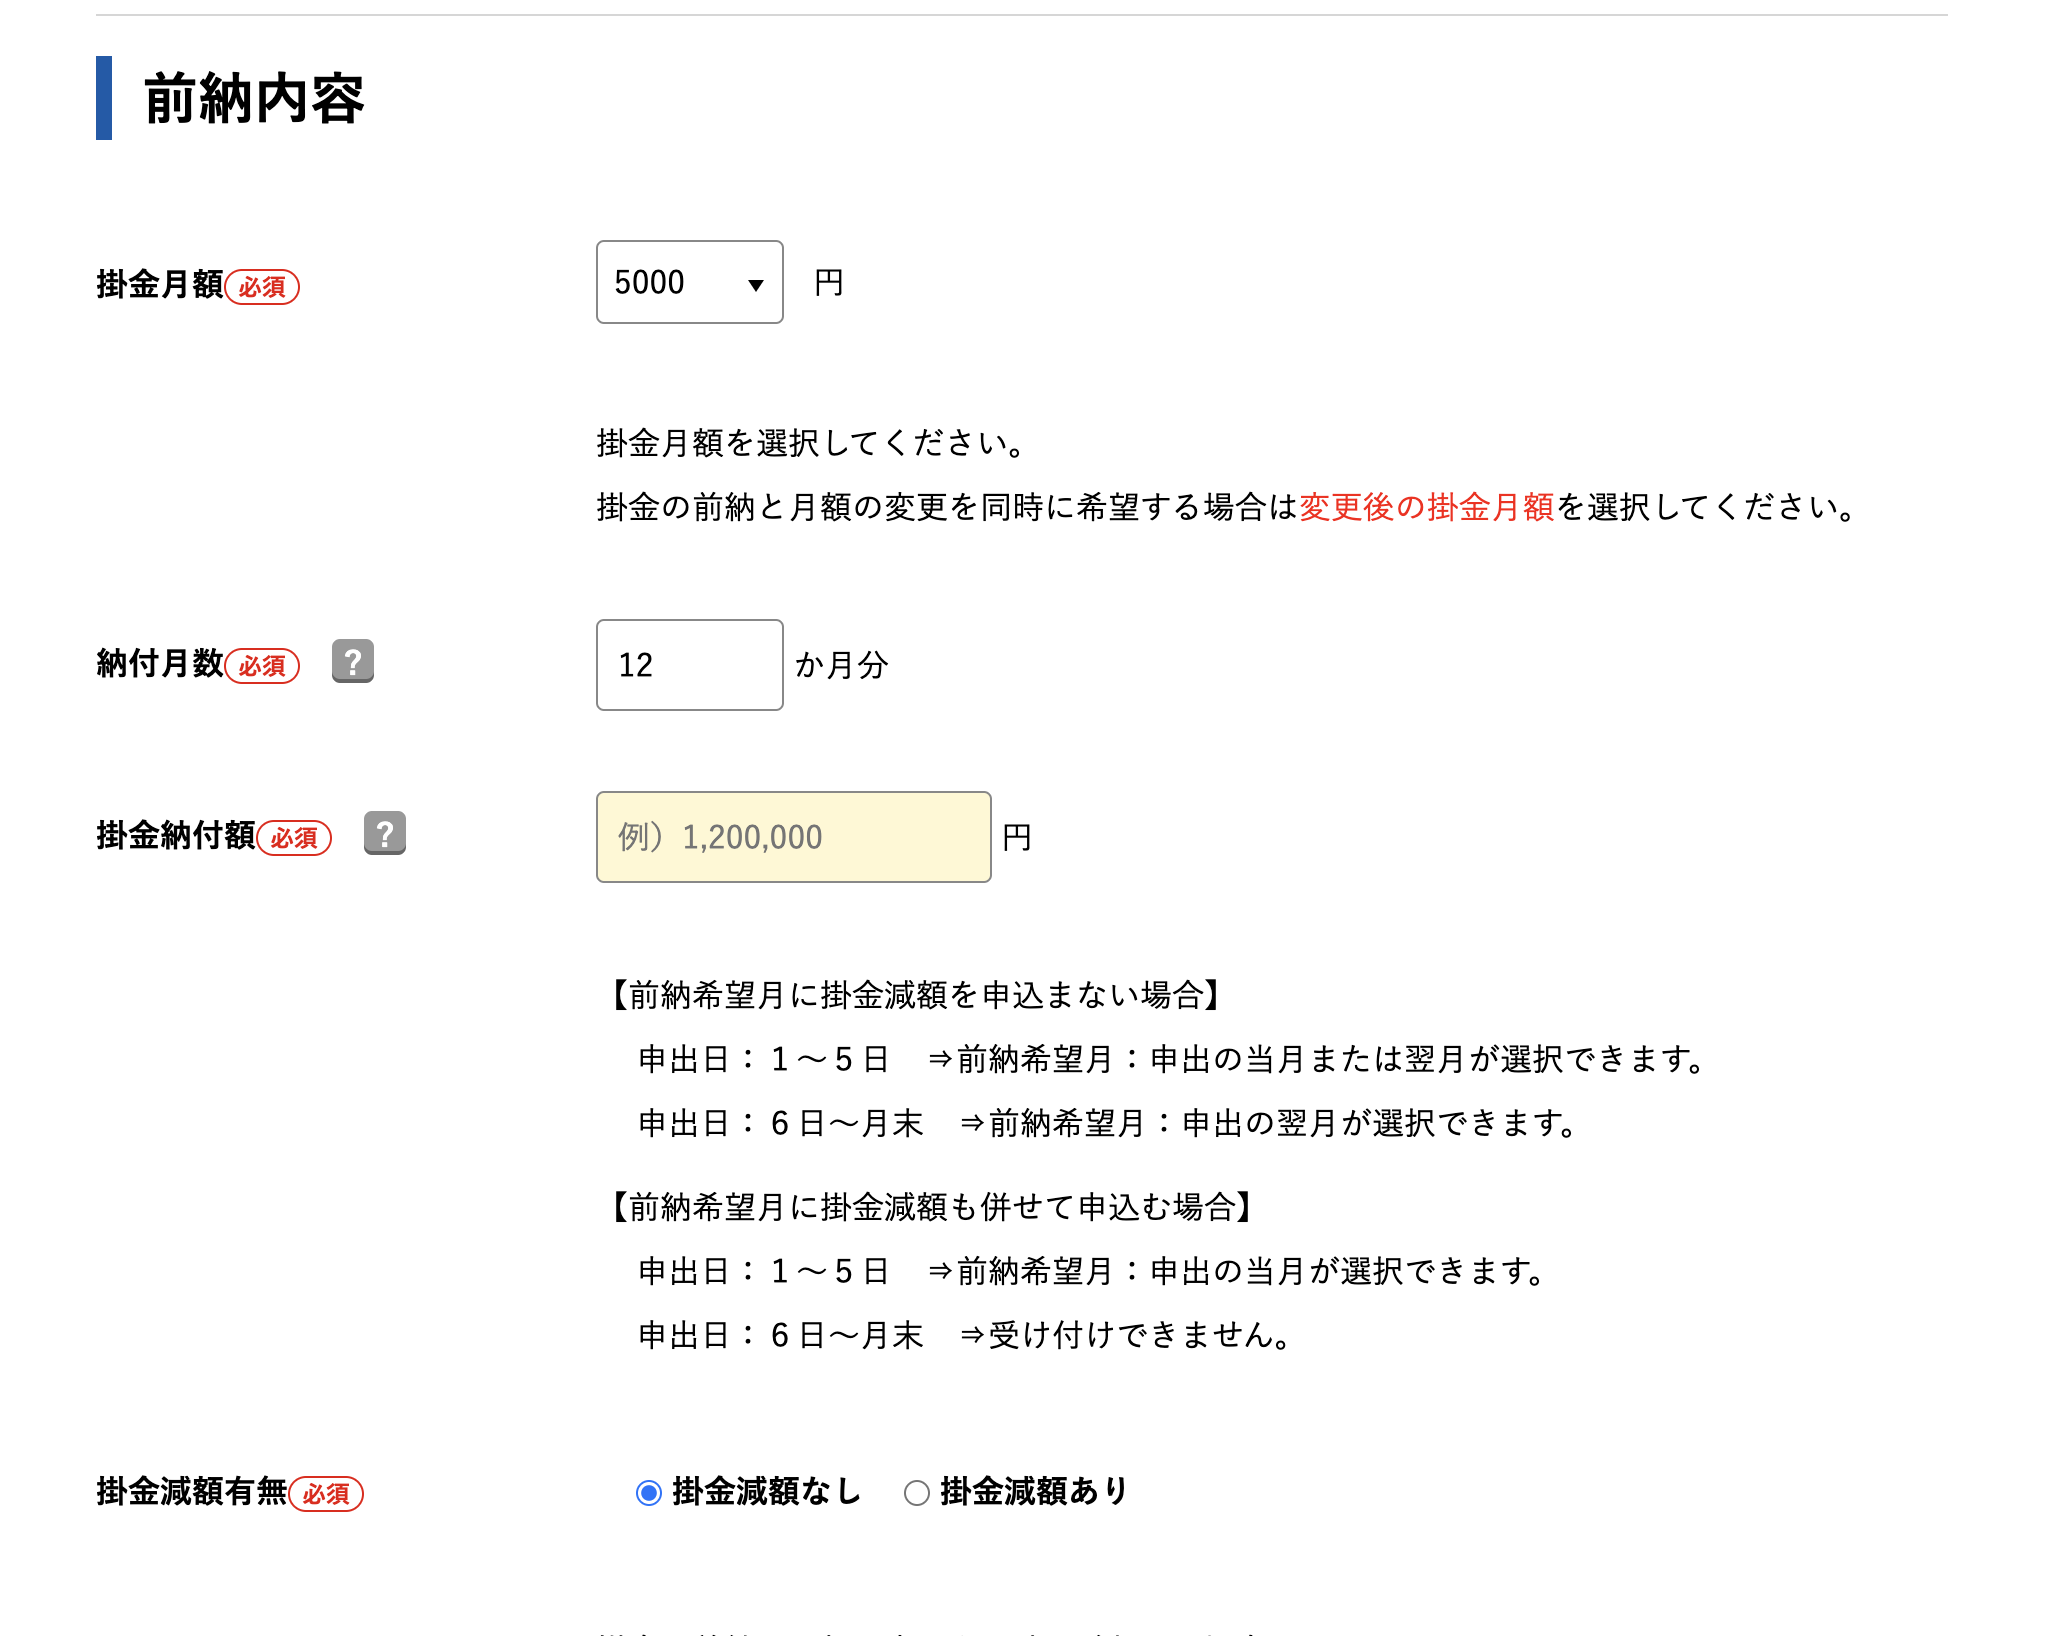Click the blue bar beside 前納内容 heading
Image resolution: width=2054 pixels, height=1636 pixels.
pos(104,98)
